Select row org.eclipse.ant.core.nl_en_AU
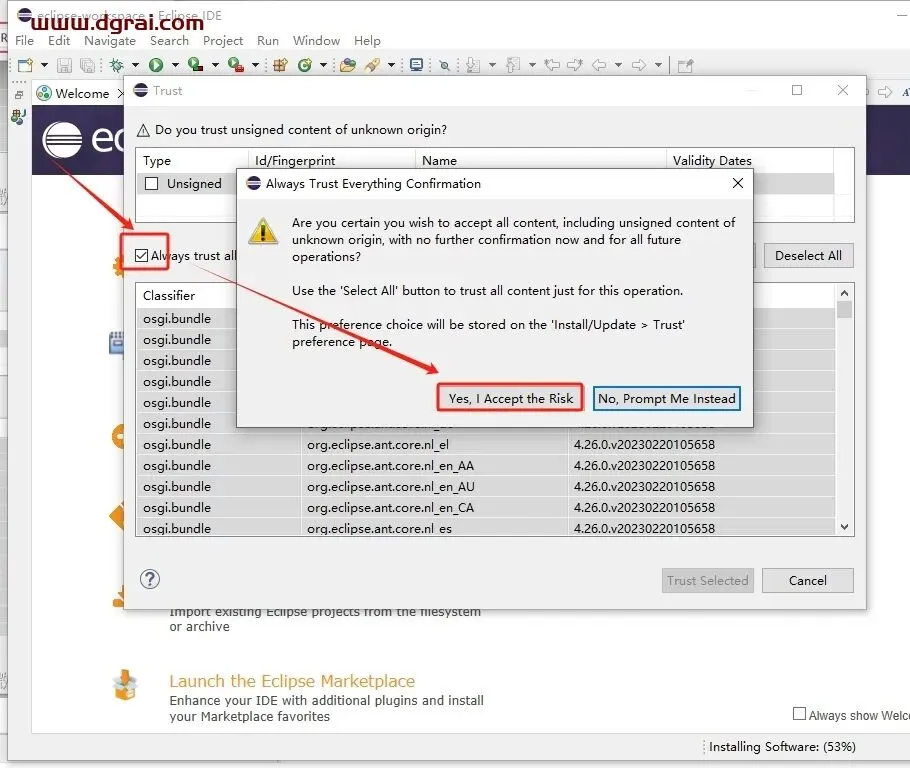Screen dimensions: 910x768 (485, 486)
